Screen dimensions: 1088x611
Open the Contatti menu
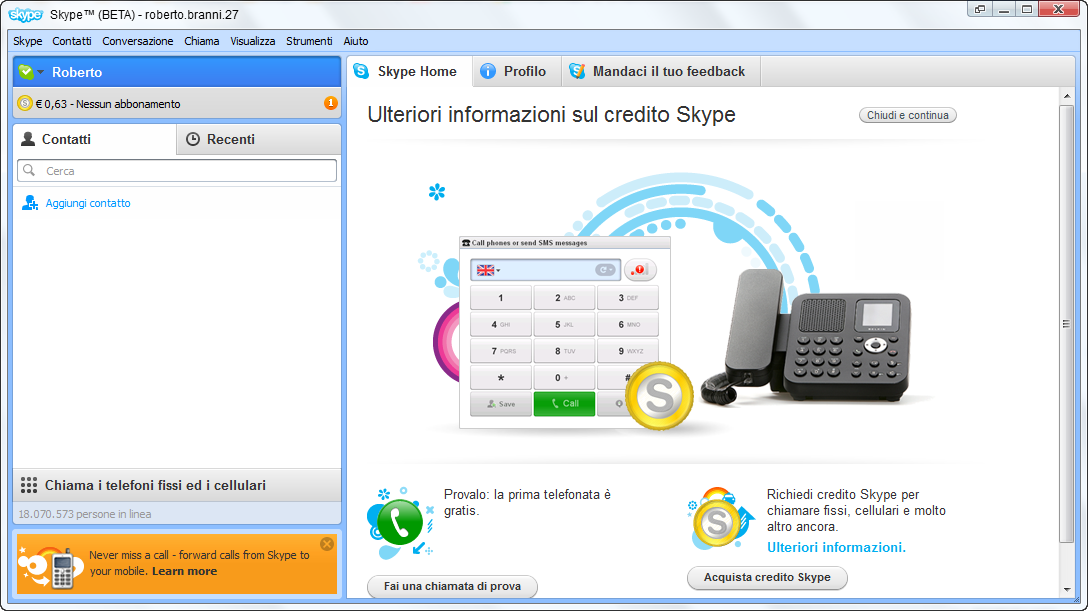click(72, 41)
